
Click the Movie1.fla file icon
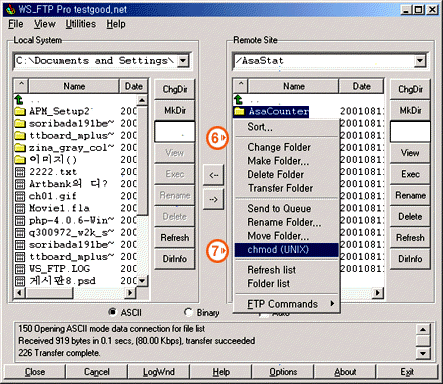click(20, 208)
